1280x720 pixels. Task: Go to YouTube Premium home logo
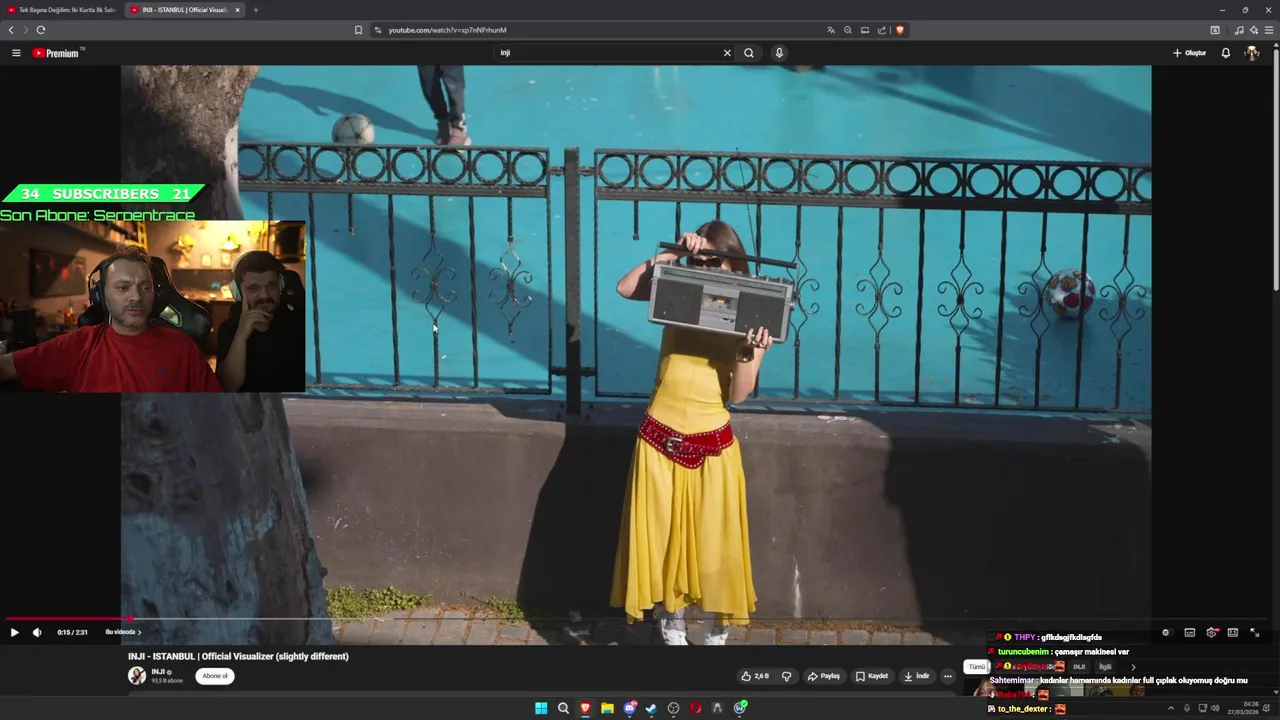pyautogui.click(x=58, y=53)
